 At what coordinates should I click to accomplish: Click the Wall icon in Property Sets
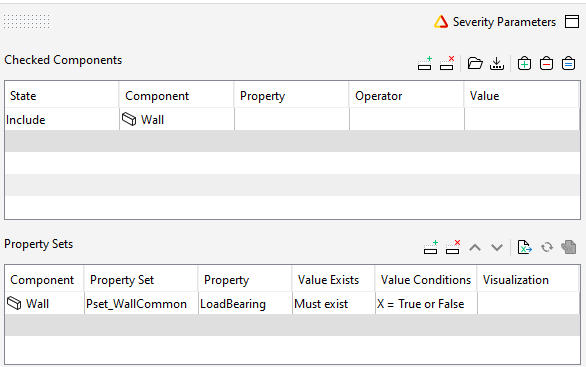point(14,303)
